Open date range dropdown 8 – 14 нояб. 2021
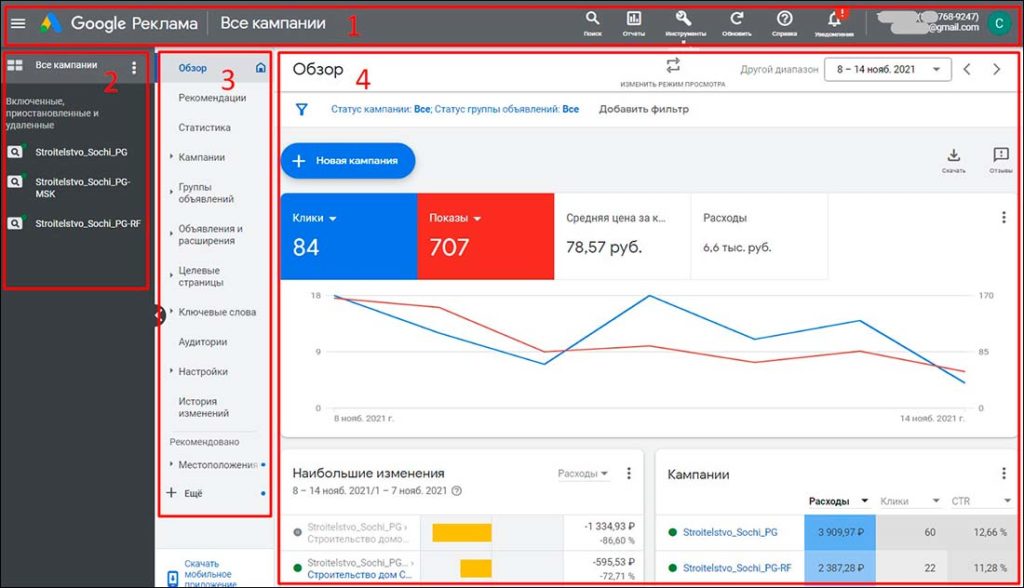This screenshot has width=1024, height=588. (x=888, y=69)
